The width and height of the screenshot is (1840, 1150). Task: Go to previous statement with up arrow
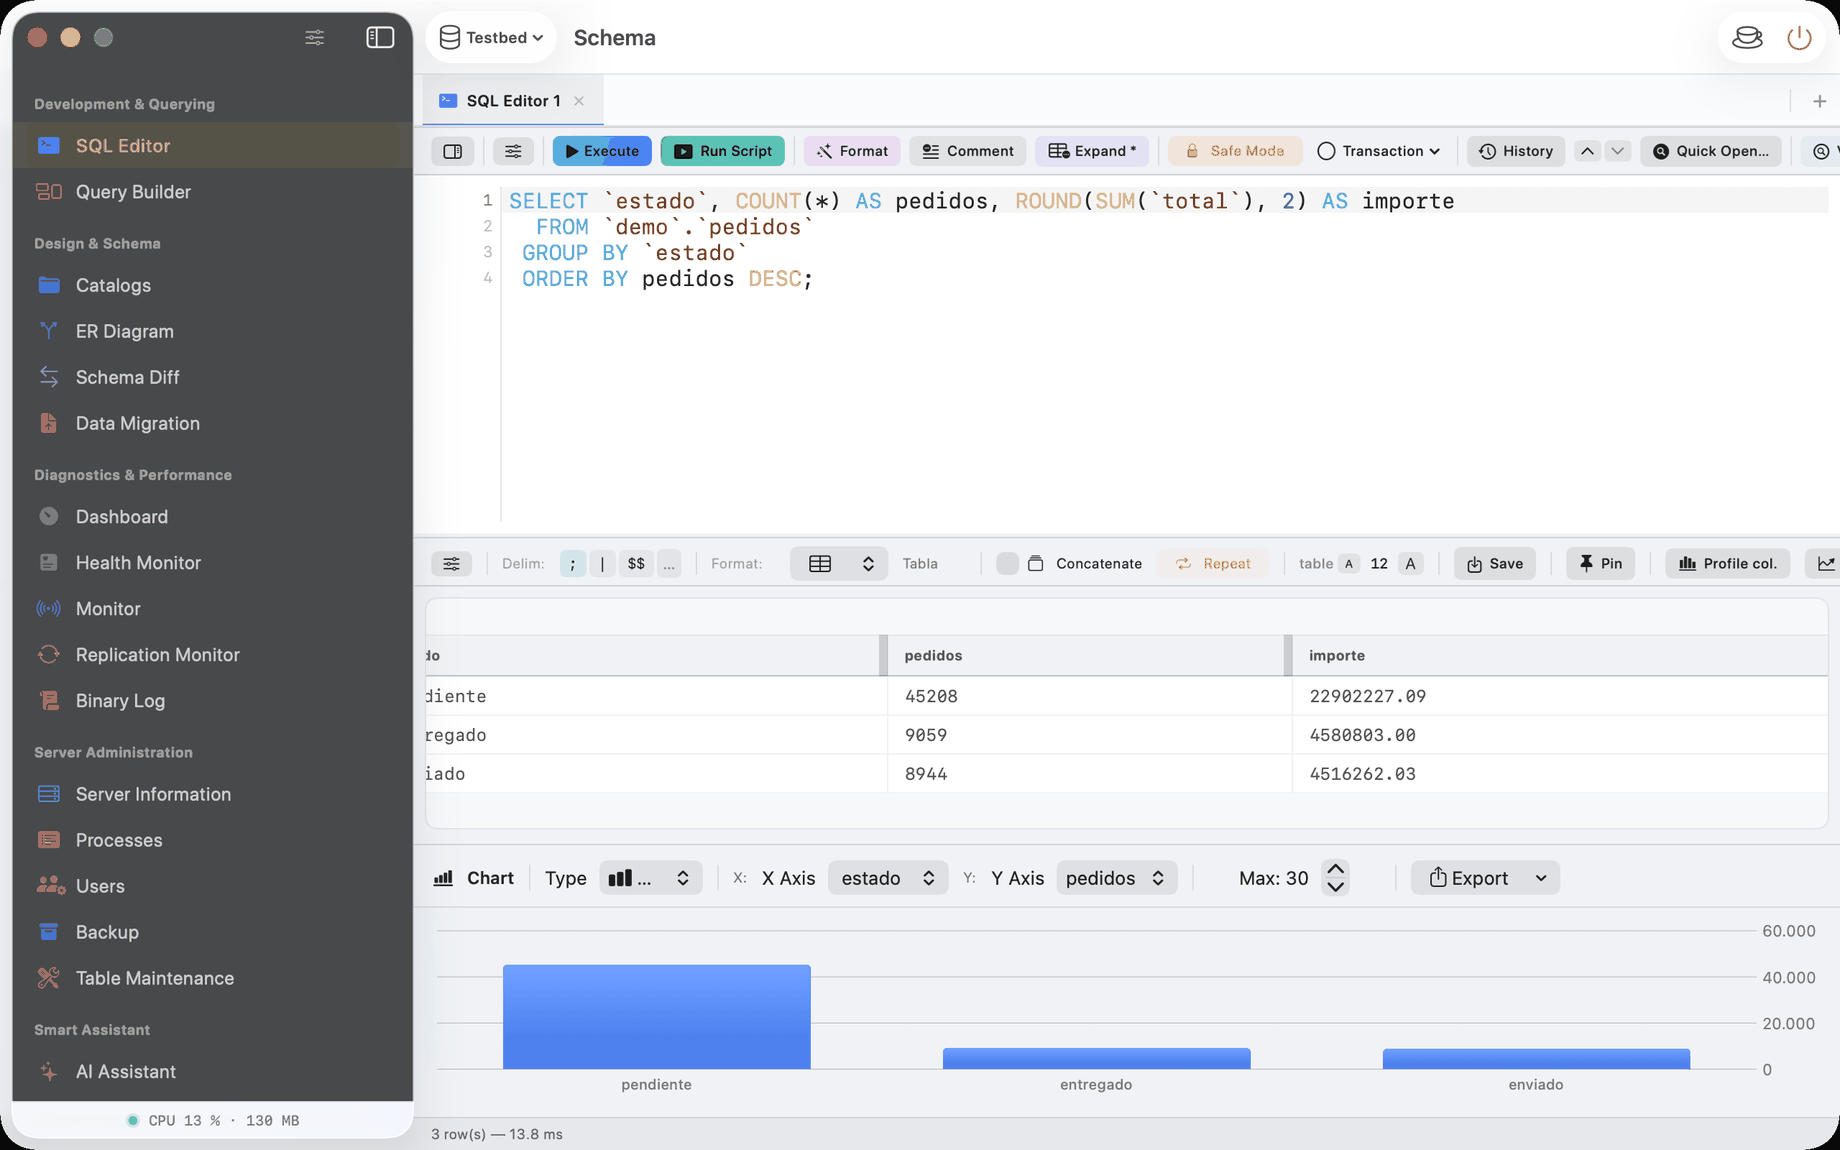1587,151
